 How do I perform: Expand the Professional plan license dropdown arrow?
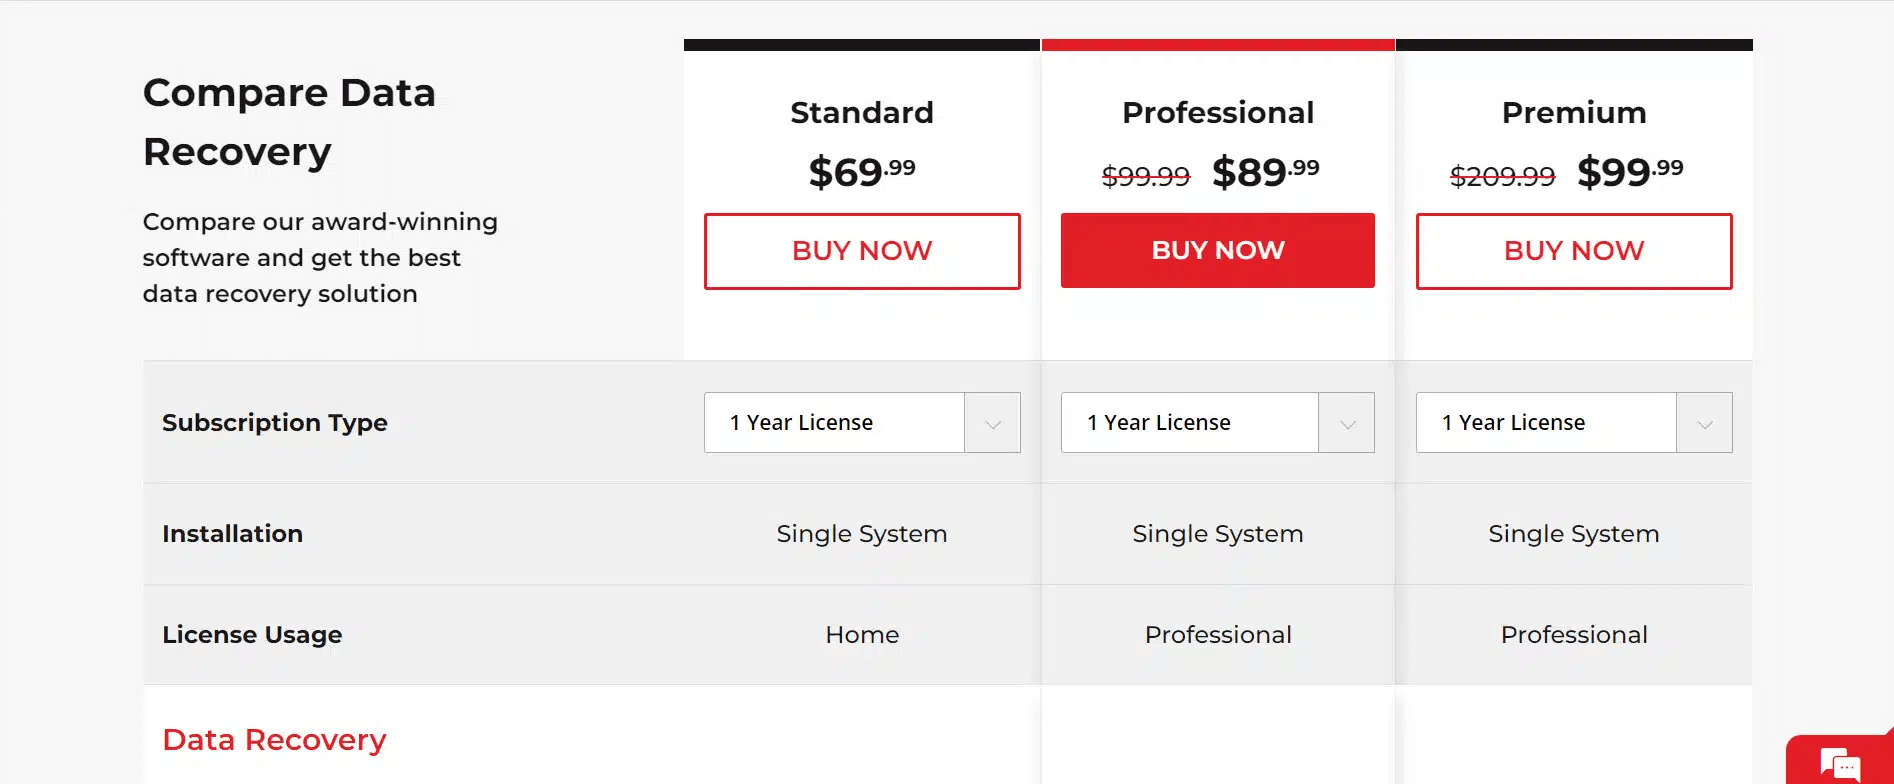click(1347, 423)
